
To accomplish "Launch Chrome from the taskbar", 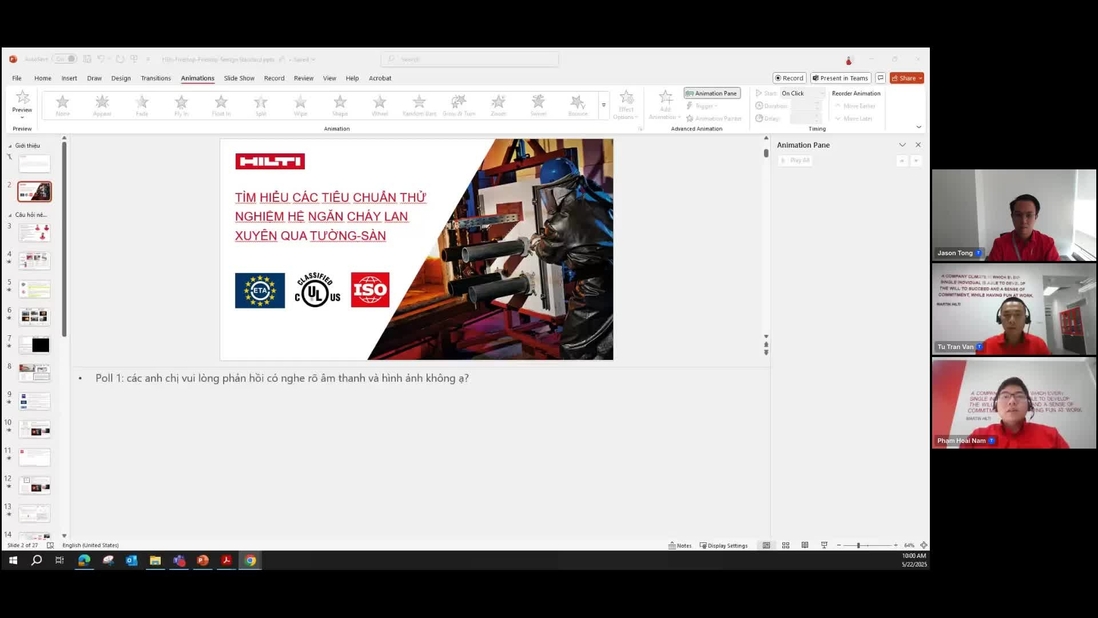I will pyautogui.click(x=250, y=560).
